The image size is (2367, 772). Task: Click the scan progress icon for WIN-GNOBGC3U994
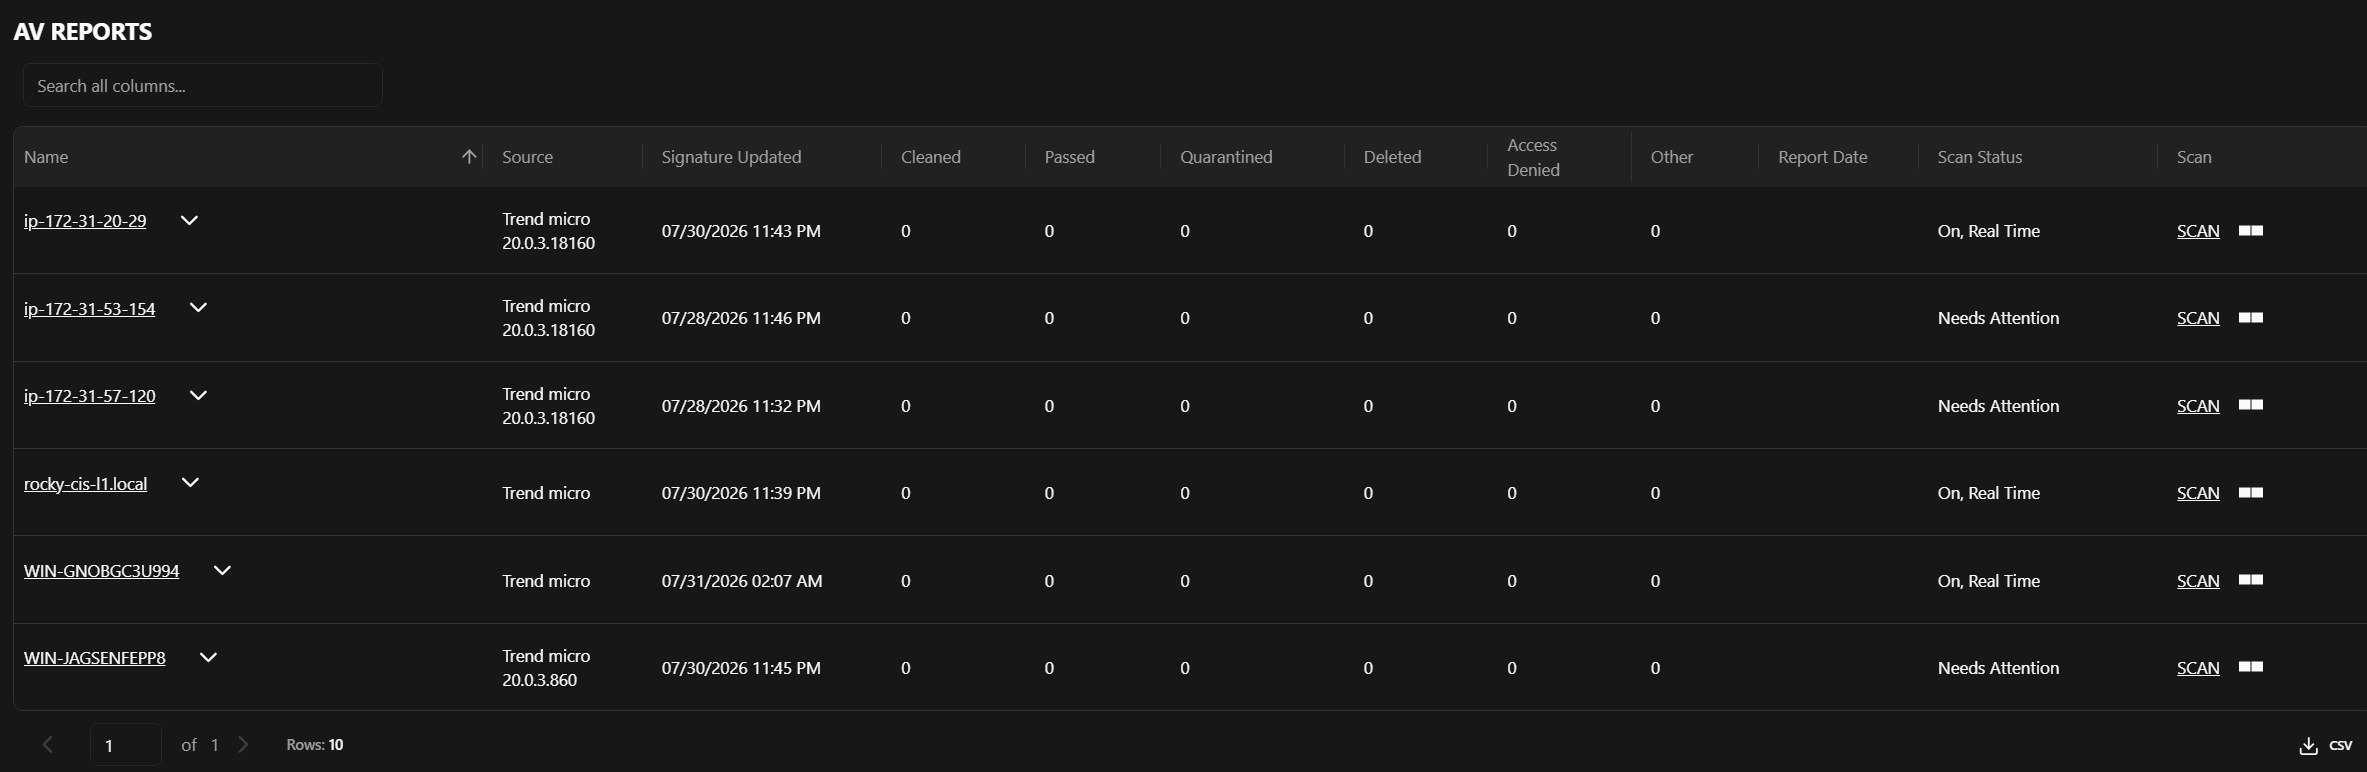click(x=2251, y=581)
